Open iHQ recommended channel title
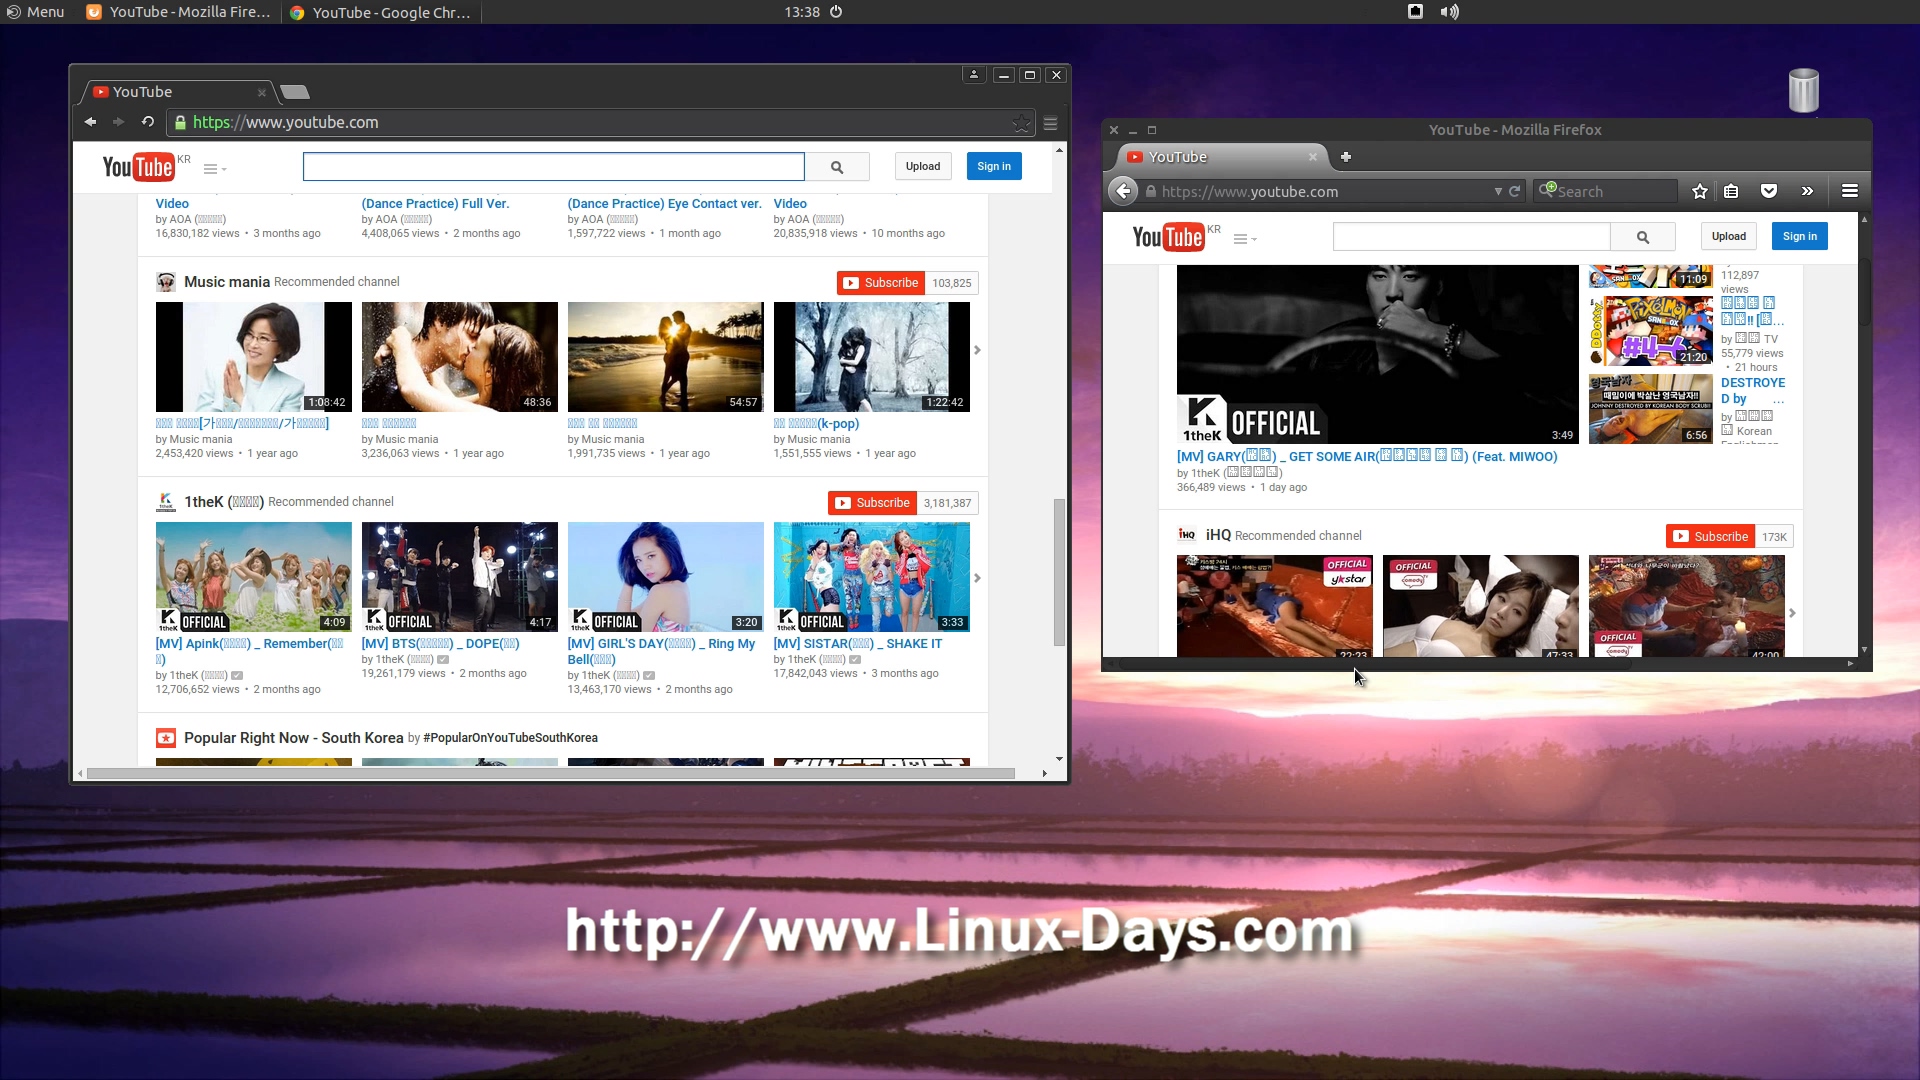 (x=1218, y=535)
